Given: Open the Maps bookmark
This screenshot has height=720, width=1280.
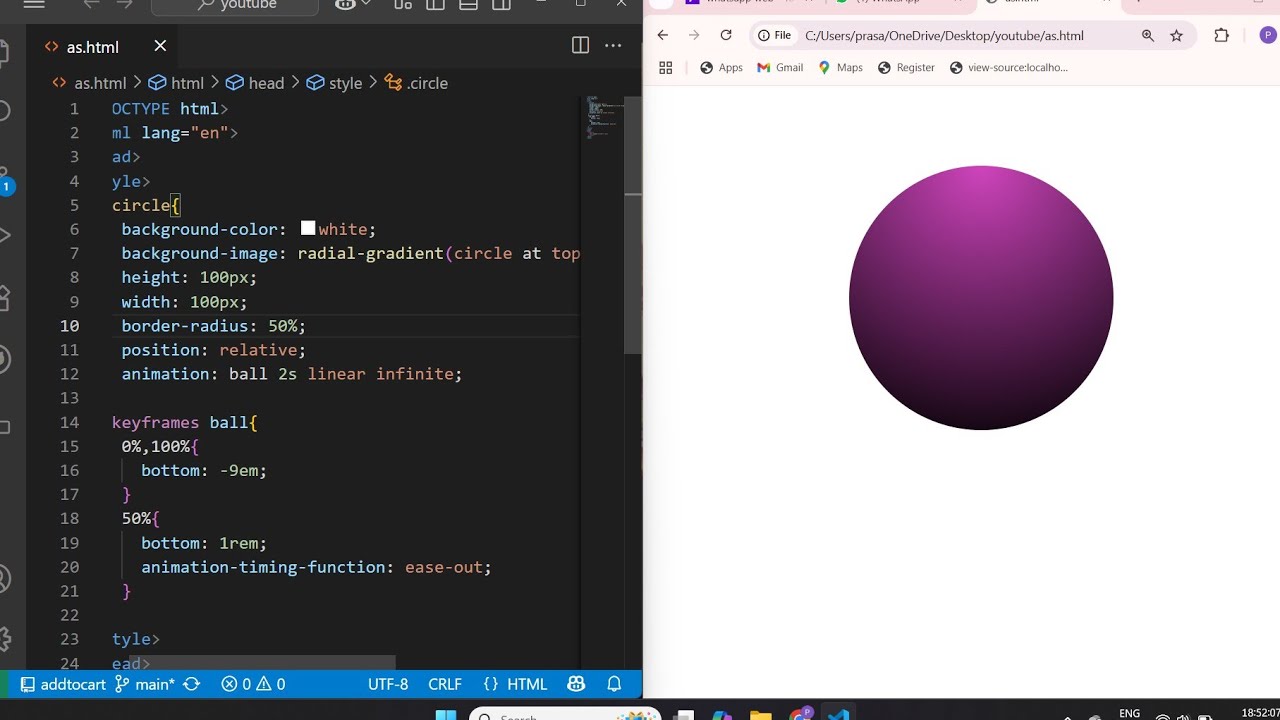Looking at the screenshot, I should point(840,67).
